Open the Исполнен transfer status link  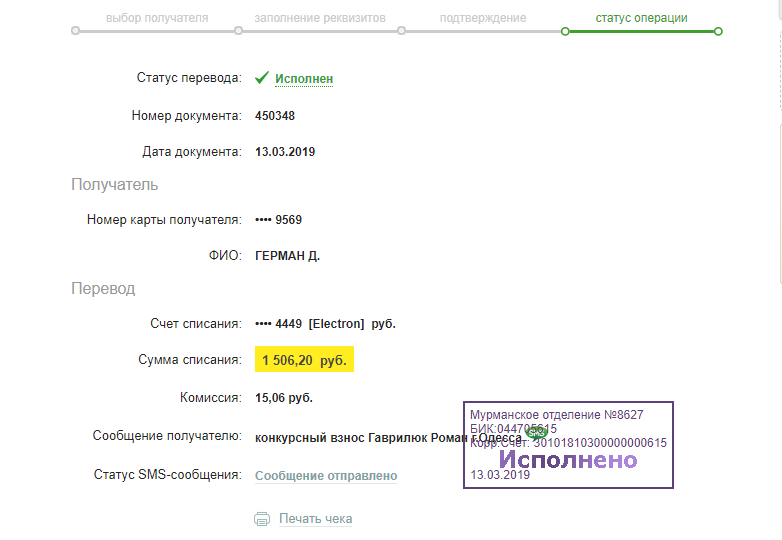click(x=304, y=79)
